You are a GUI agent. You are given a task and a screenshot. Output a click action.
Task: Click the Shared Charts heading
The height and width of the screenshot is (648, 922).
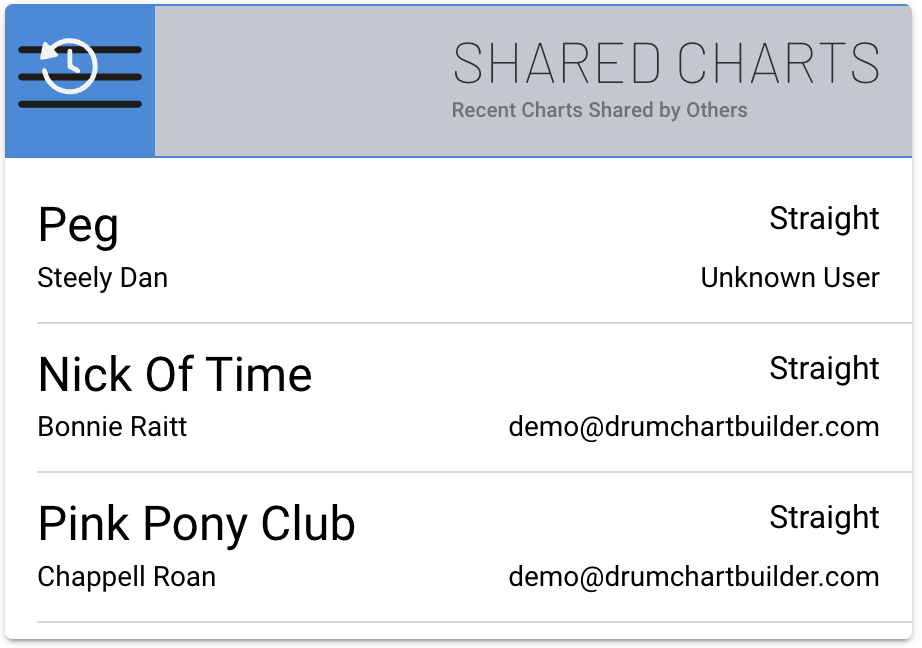tap(666, 64)
